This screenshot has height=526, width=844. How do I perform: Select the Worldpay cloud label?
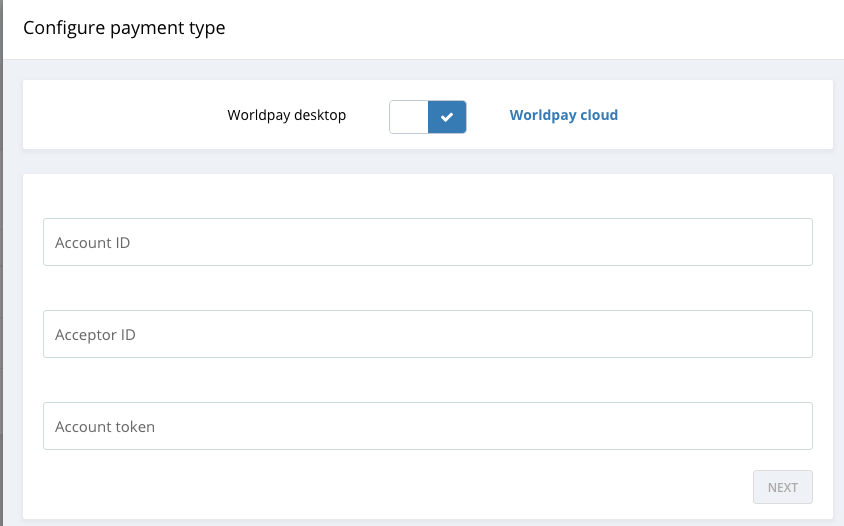tap(564, 115)
